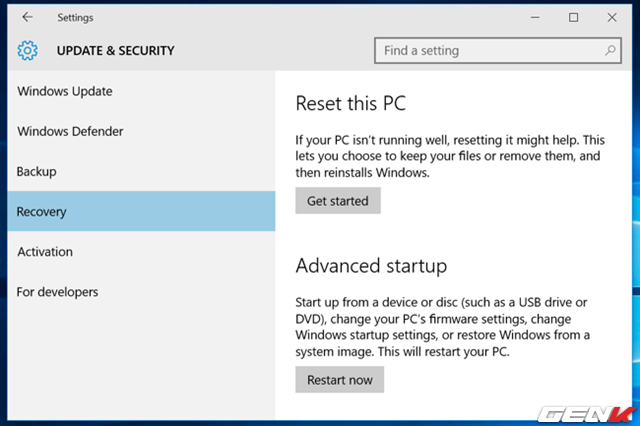Click the GENK watermark logo
Viewport: 640px width, 426px height.
click(586, 415)
